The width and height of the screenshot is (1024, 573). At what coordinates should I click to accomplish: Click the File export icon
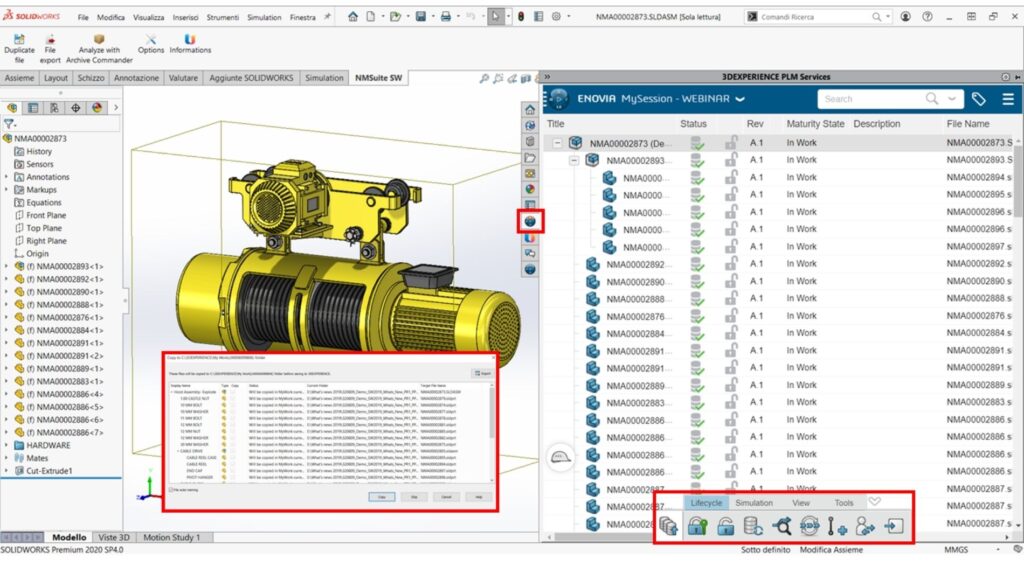(50, 38)
